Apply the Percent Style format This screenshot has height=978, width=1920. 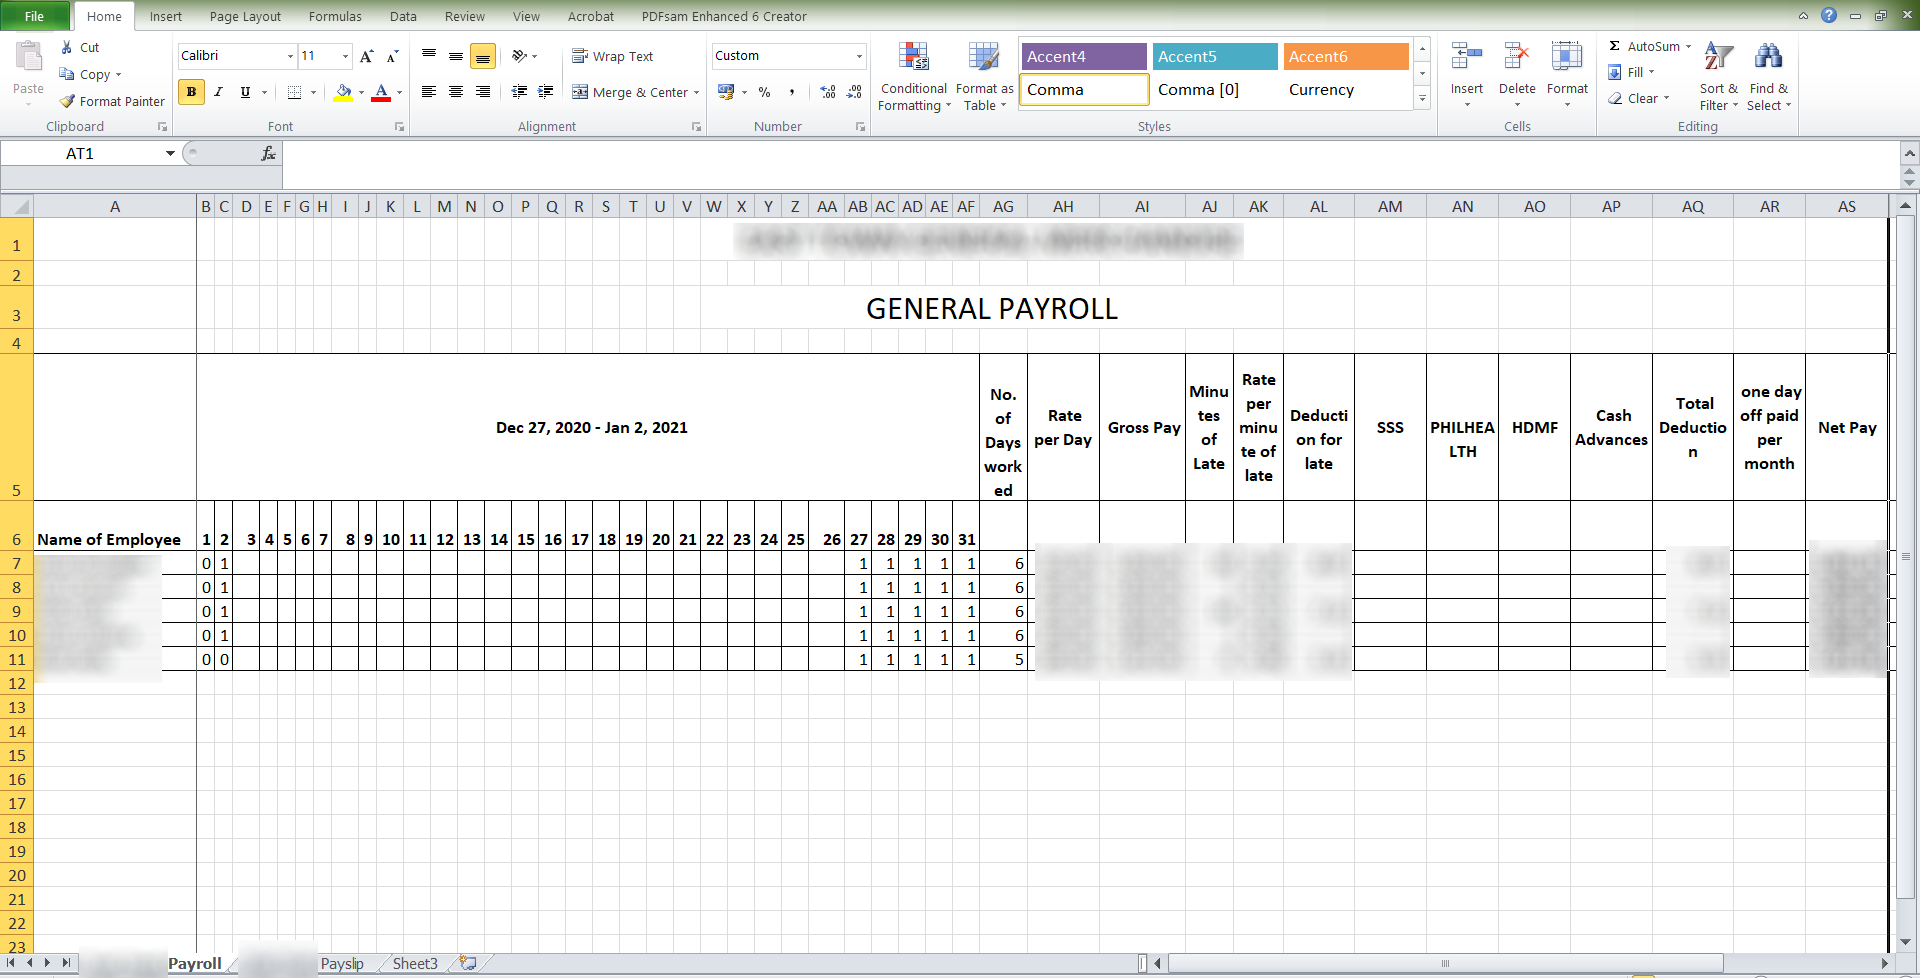point(765,92)
